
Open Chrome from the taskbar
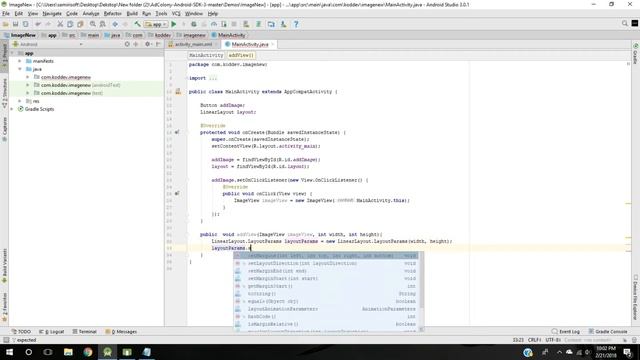click(x=88, y=352)
